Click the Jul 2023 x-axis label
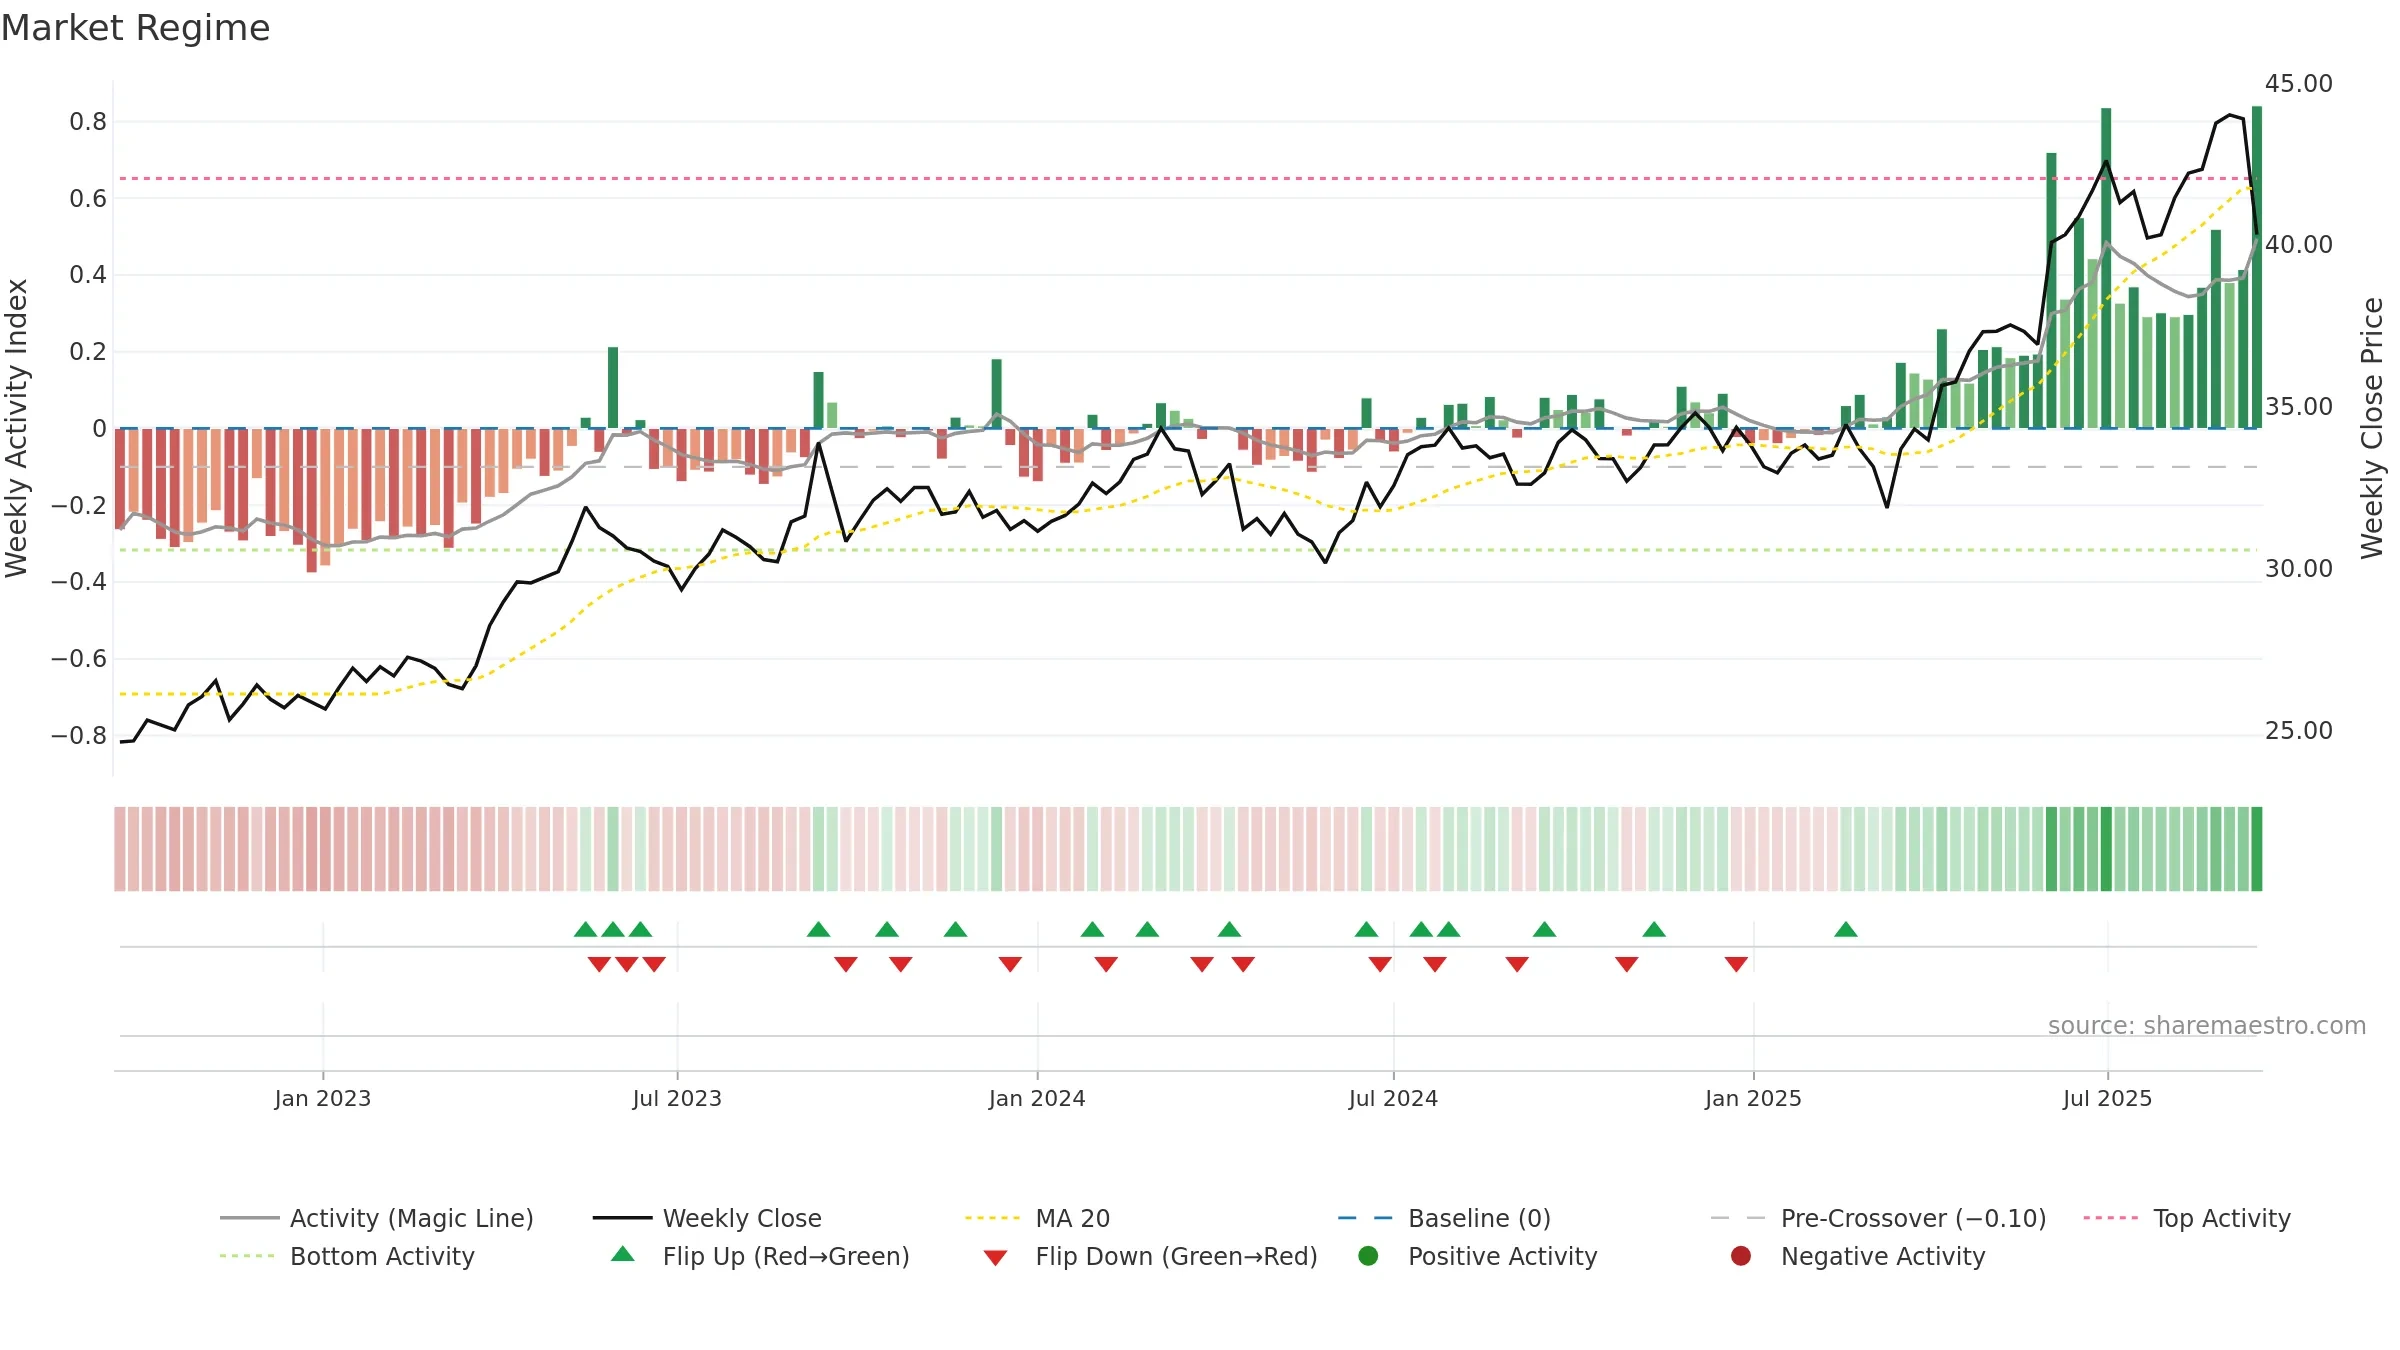Viewport: 2400px width, 1350px height. [677, 1098]
